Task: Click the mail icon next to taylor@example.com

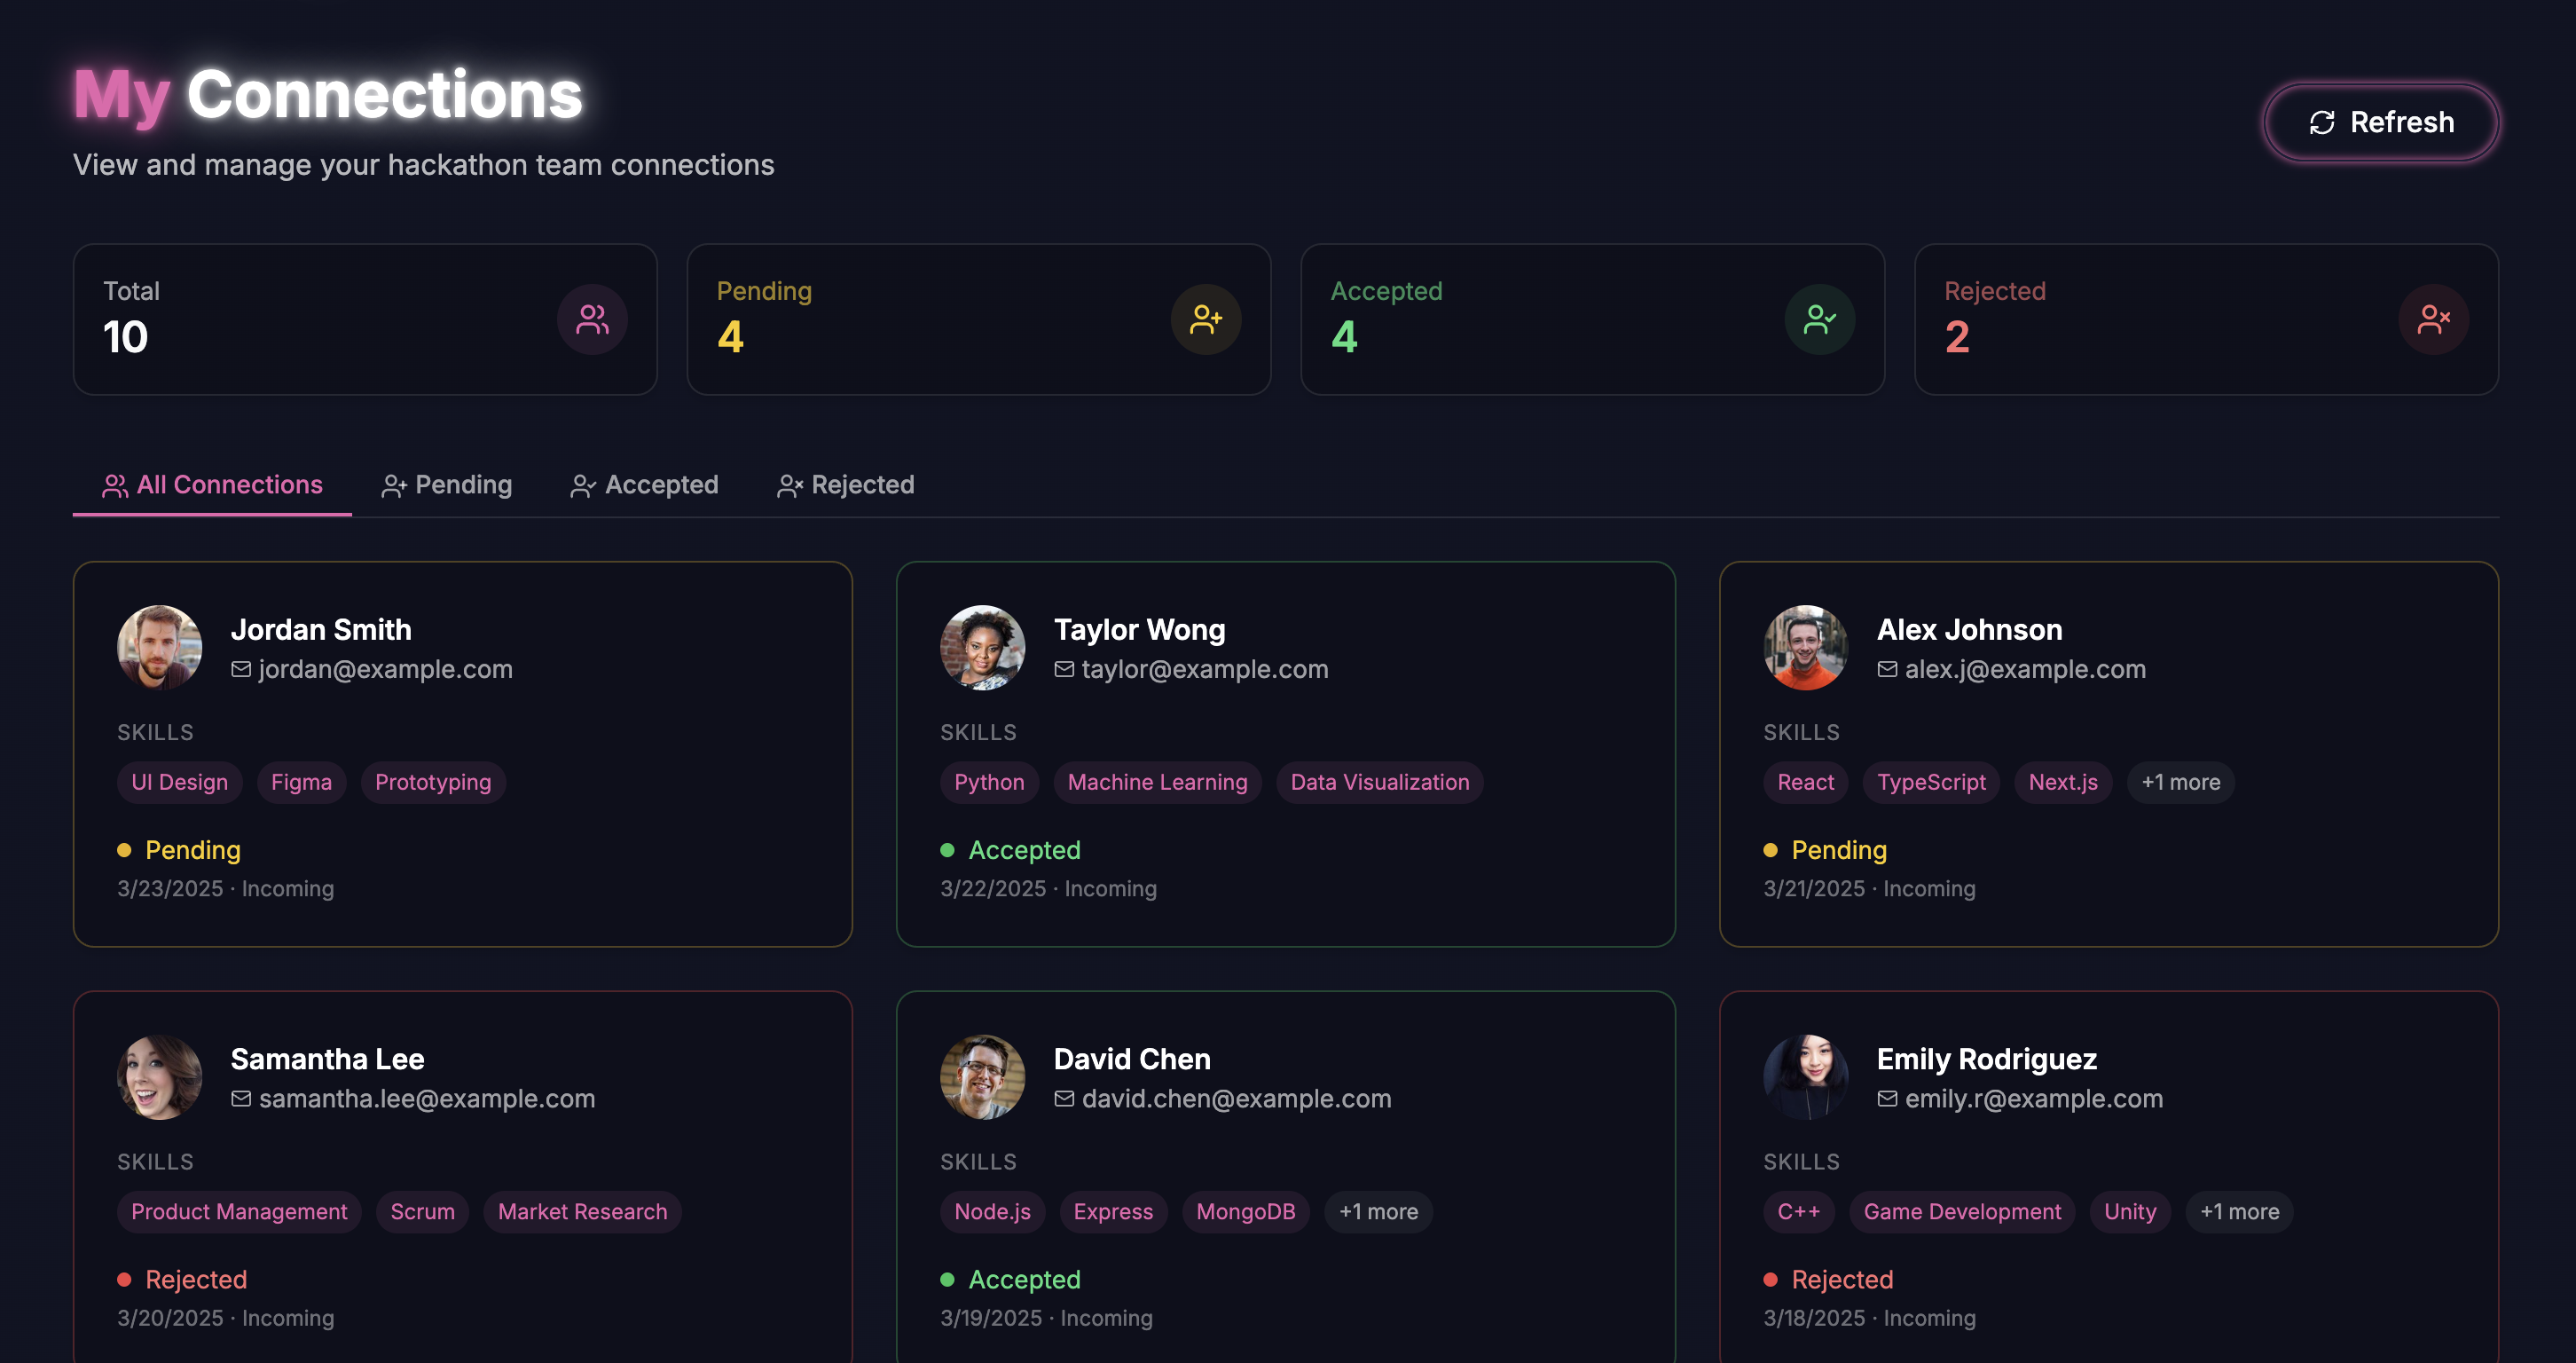Action: 1064,669
